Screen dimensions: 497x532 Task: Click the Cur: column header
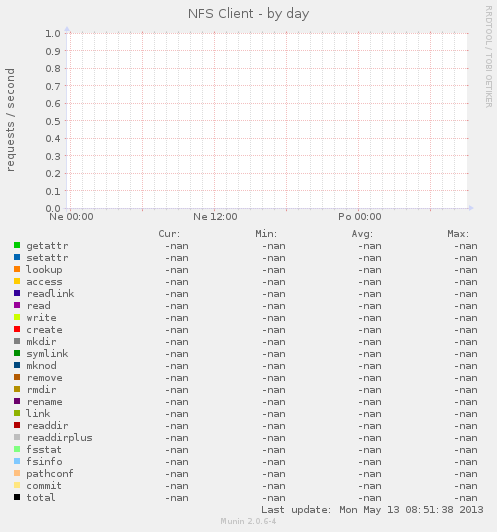click(x=169, y=234)
